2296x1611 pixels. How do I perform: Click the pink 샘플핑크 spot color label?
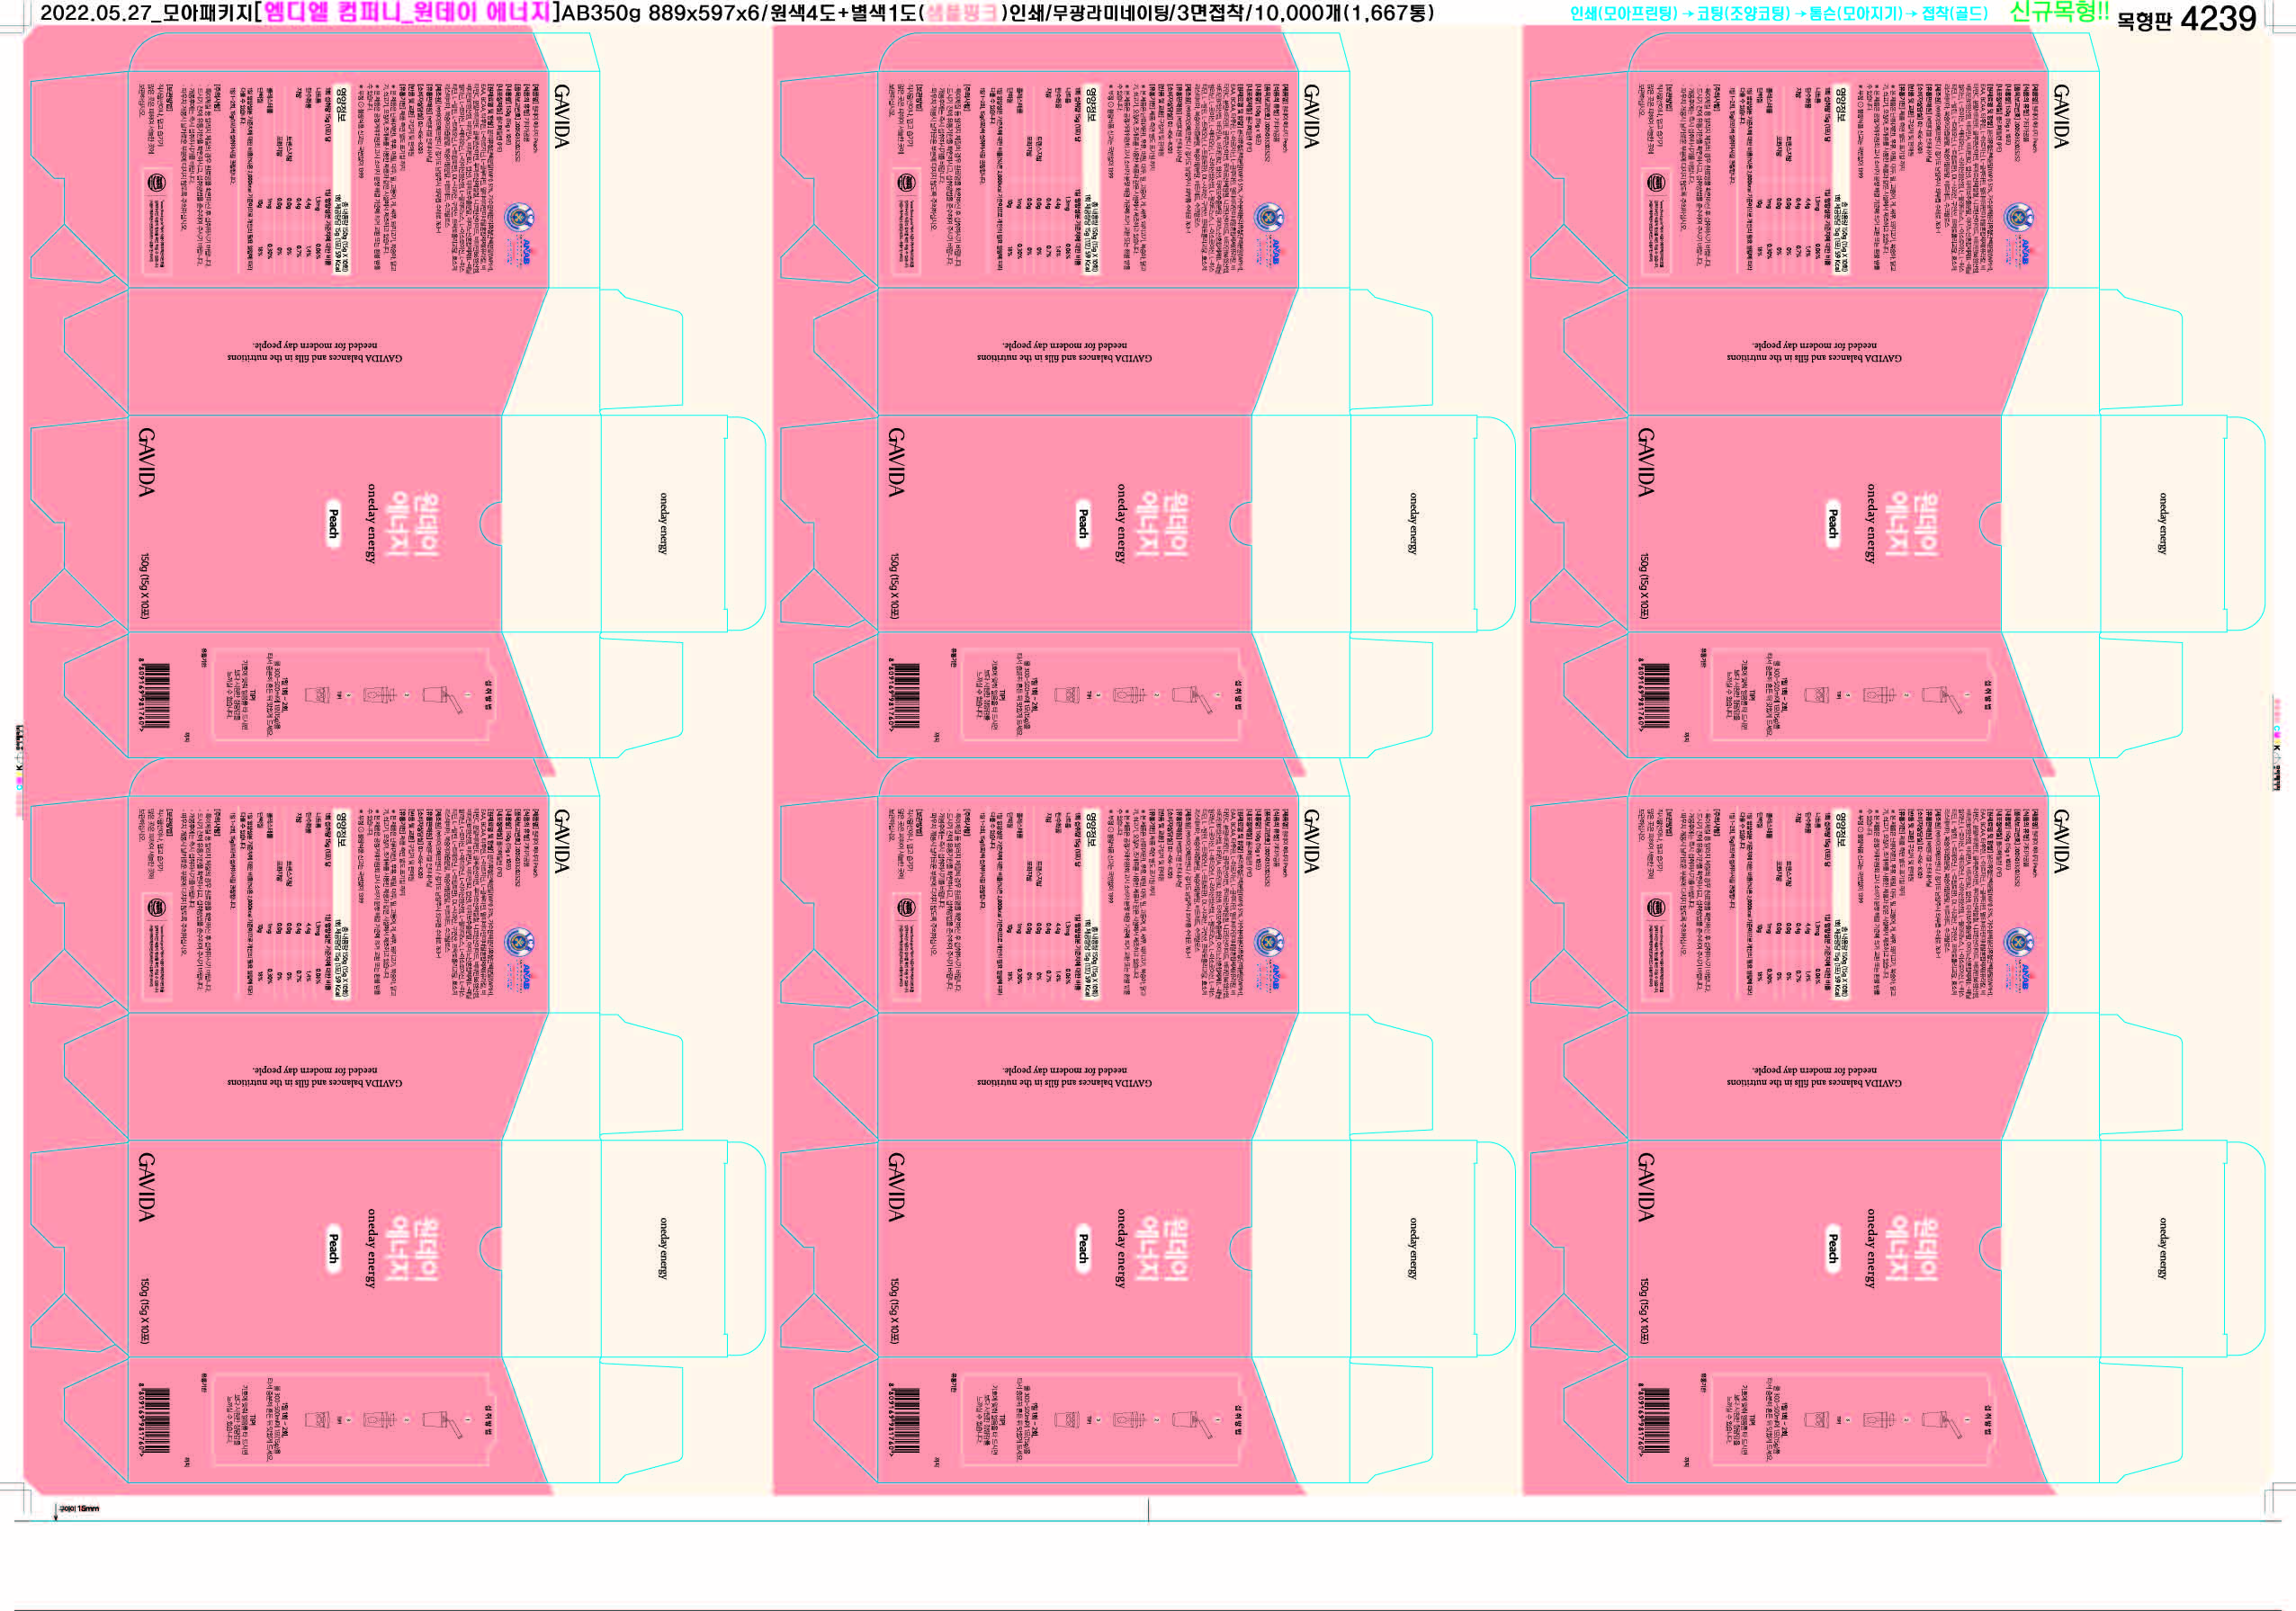pyautogui.click(x=961, y=13)
